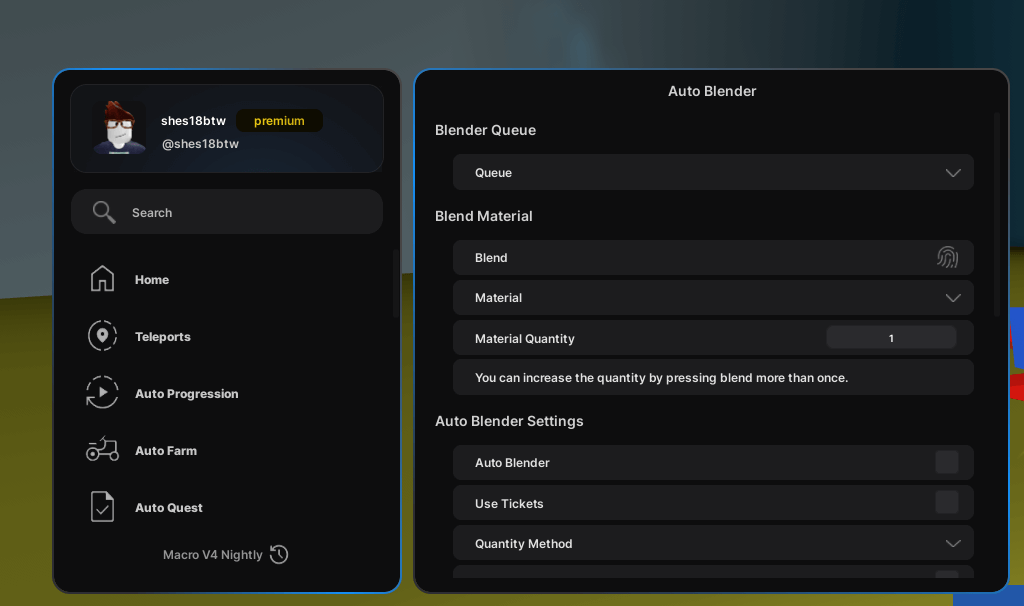Click the fingerprint icon in Blend row
This screenshot has width=1024, height=606.
pos(948,257)
